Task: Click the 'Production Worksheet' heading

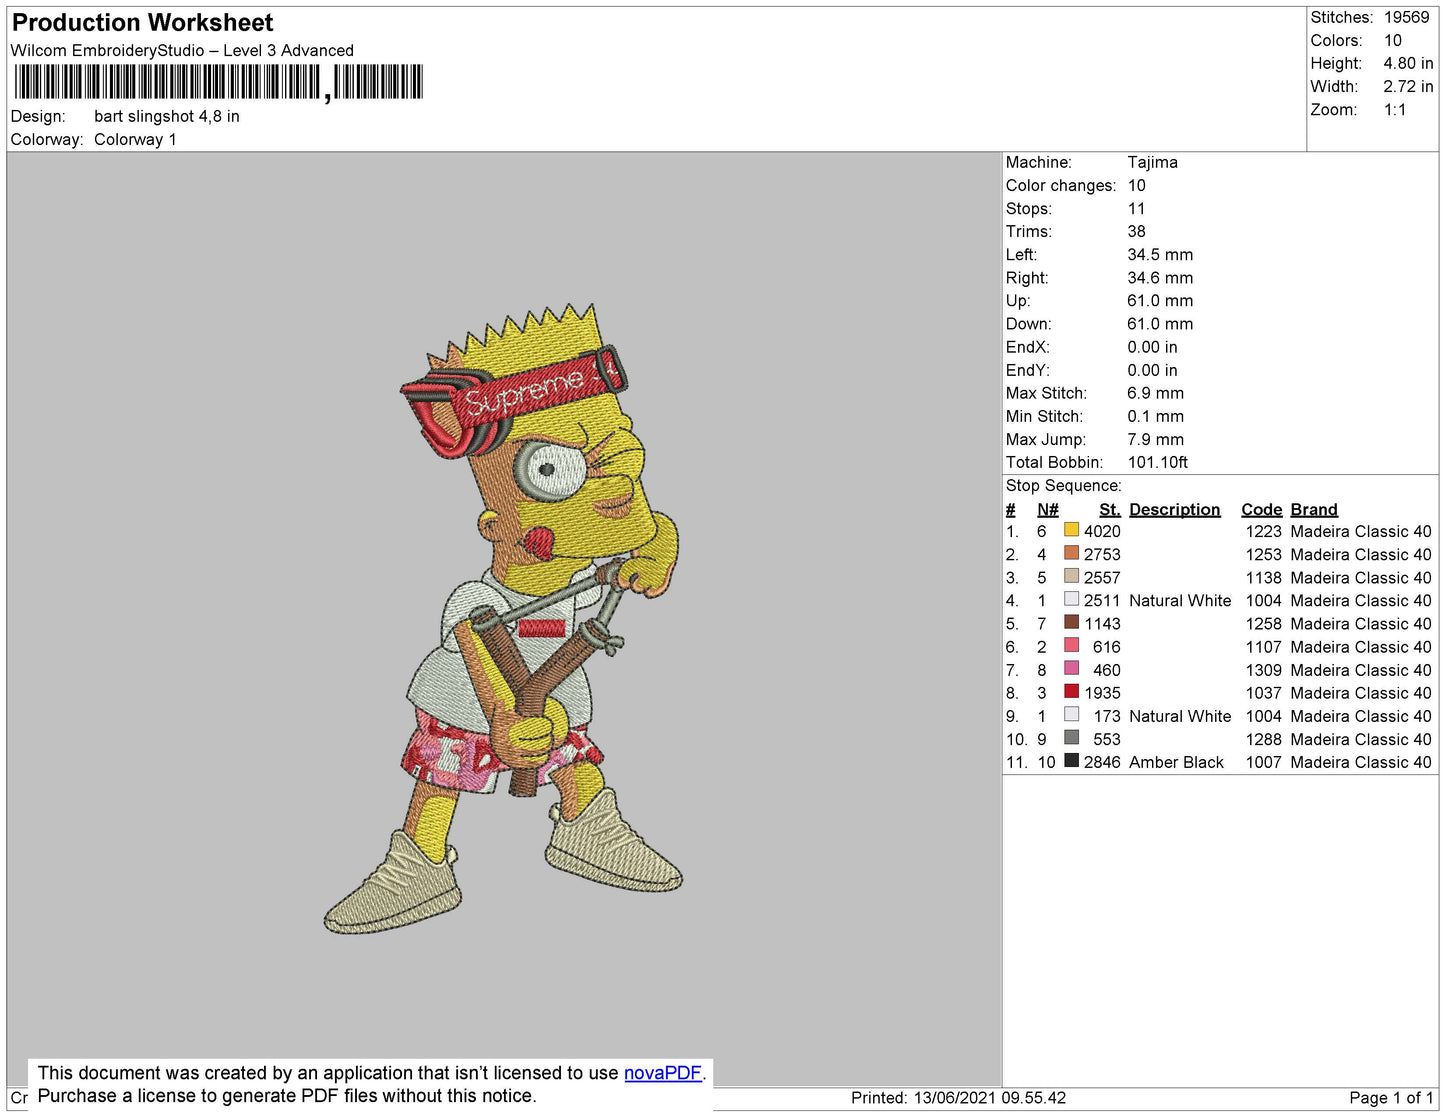Action: tap(142, 23)
